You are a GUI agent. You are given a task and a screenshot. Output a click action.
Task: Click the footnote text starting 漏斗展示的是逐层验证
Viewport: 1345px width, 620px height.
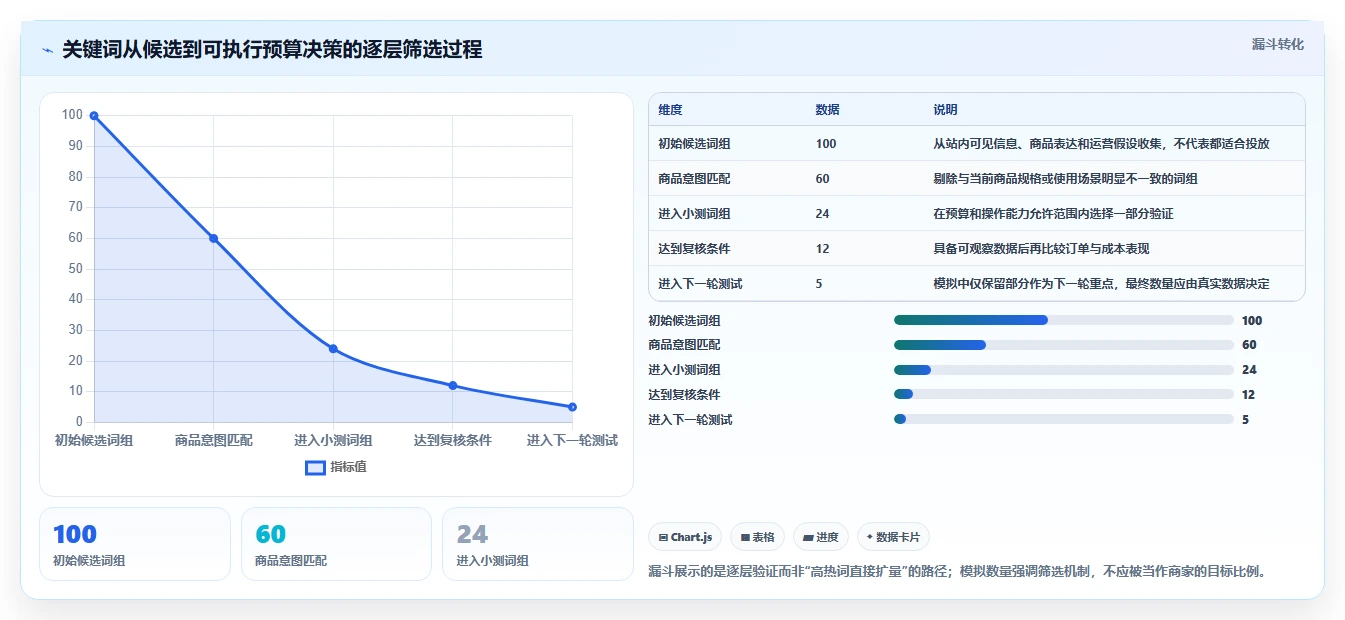coord(959,572)
